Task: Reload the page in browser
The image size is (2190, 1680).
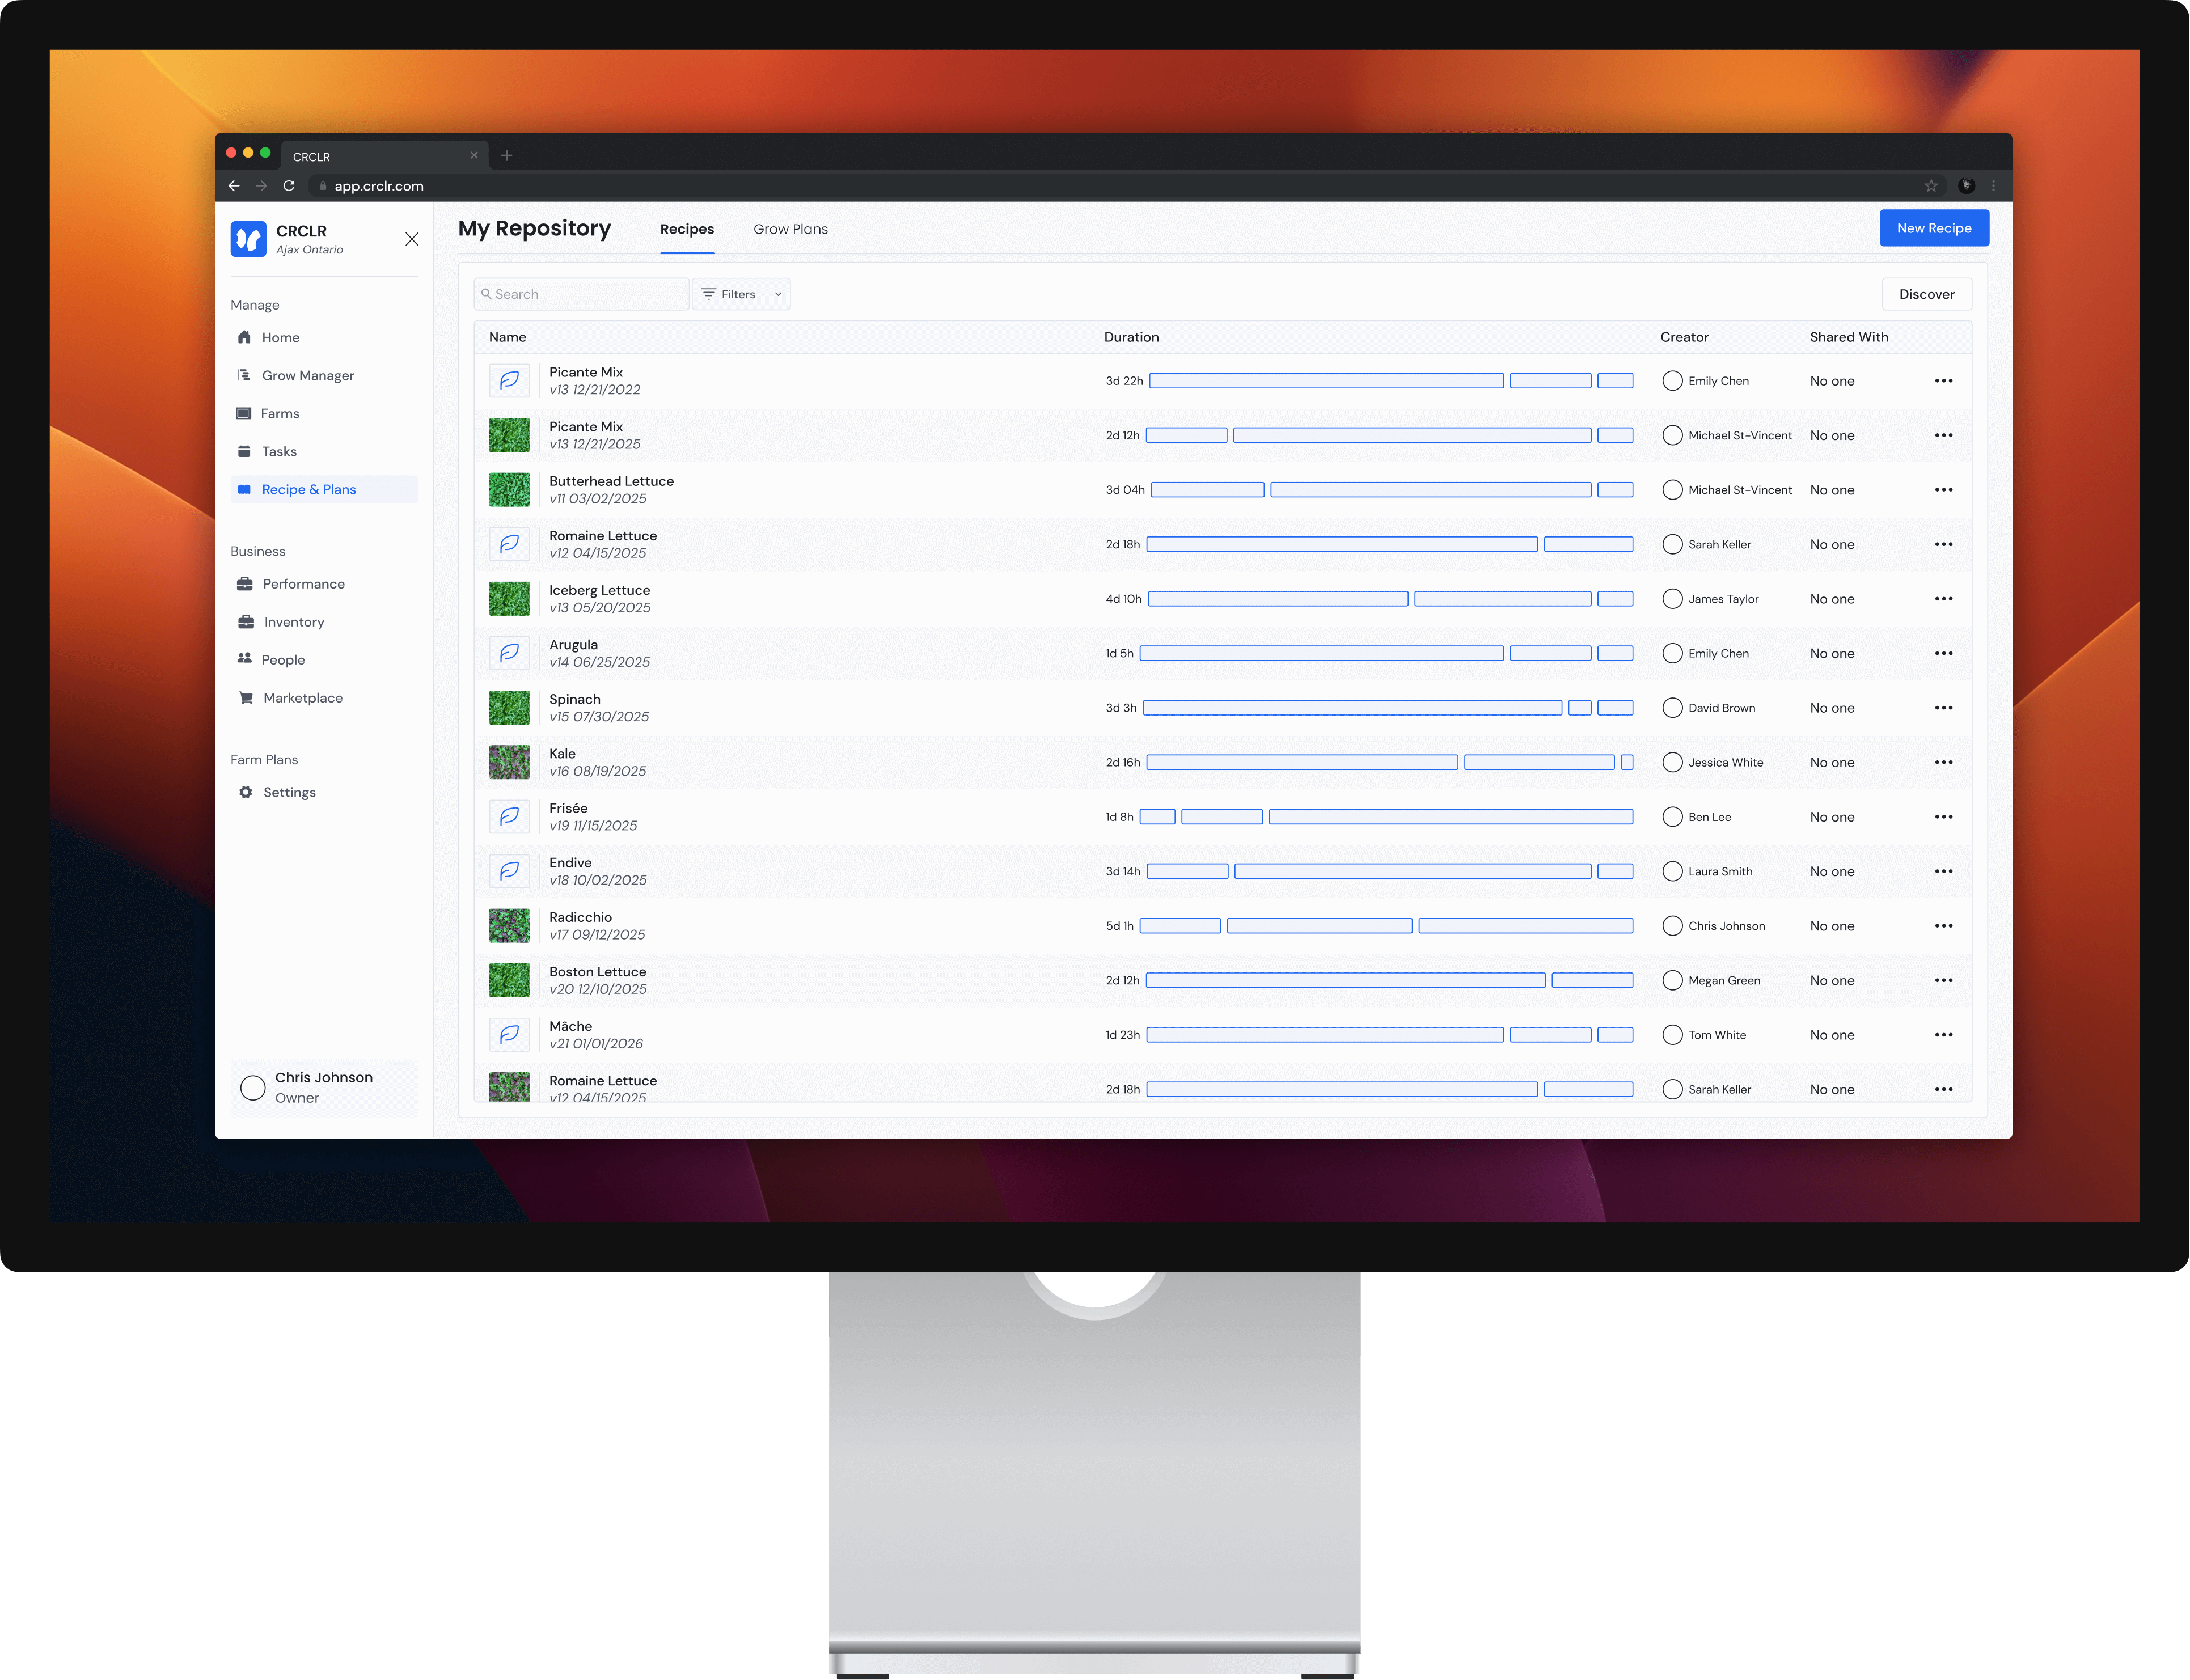Action: [289, 186]
